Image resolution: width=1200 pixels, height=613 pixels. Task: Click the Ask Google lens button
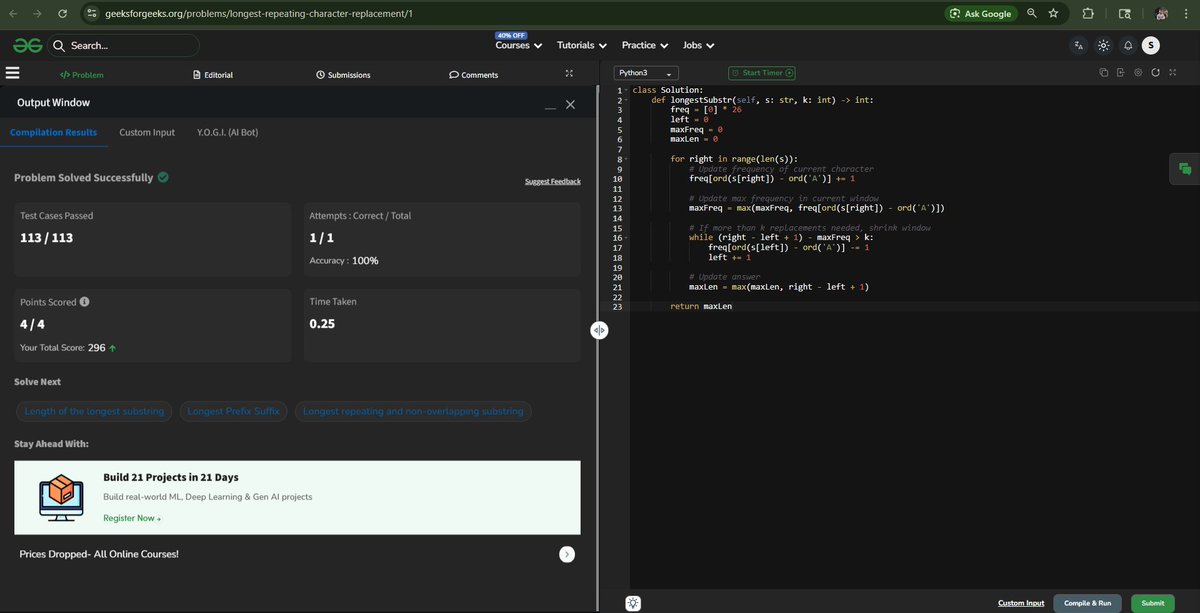[981, 14]
